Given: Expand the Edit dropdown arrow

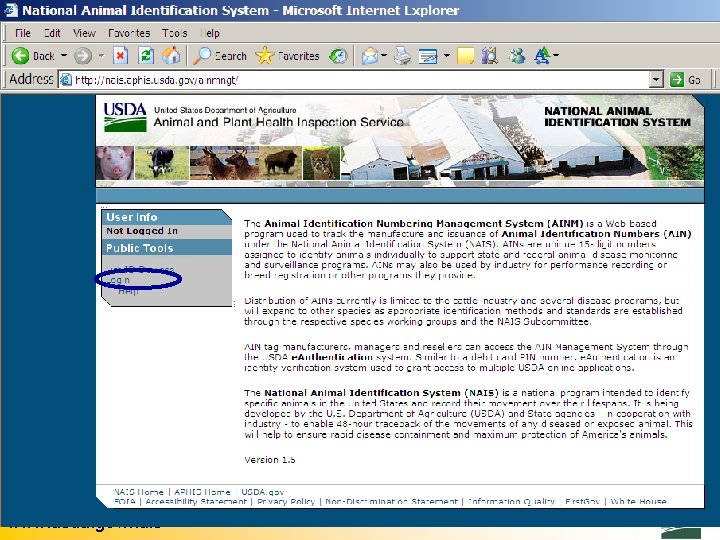Looking at the screenshot, I should coord(446,56).
